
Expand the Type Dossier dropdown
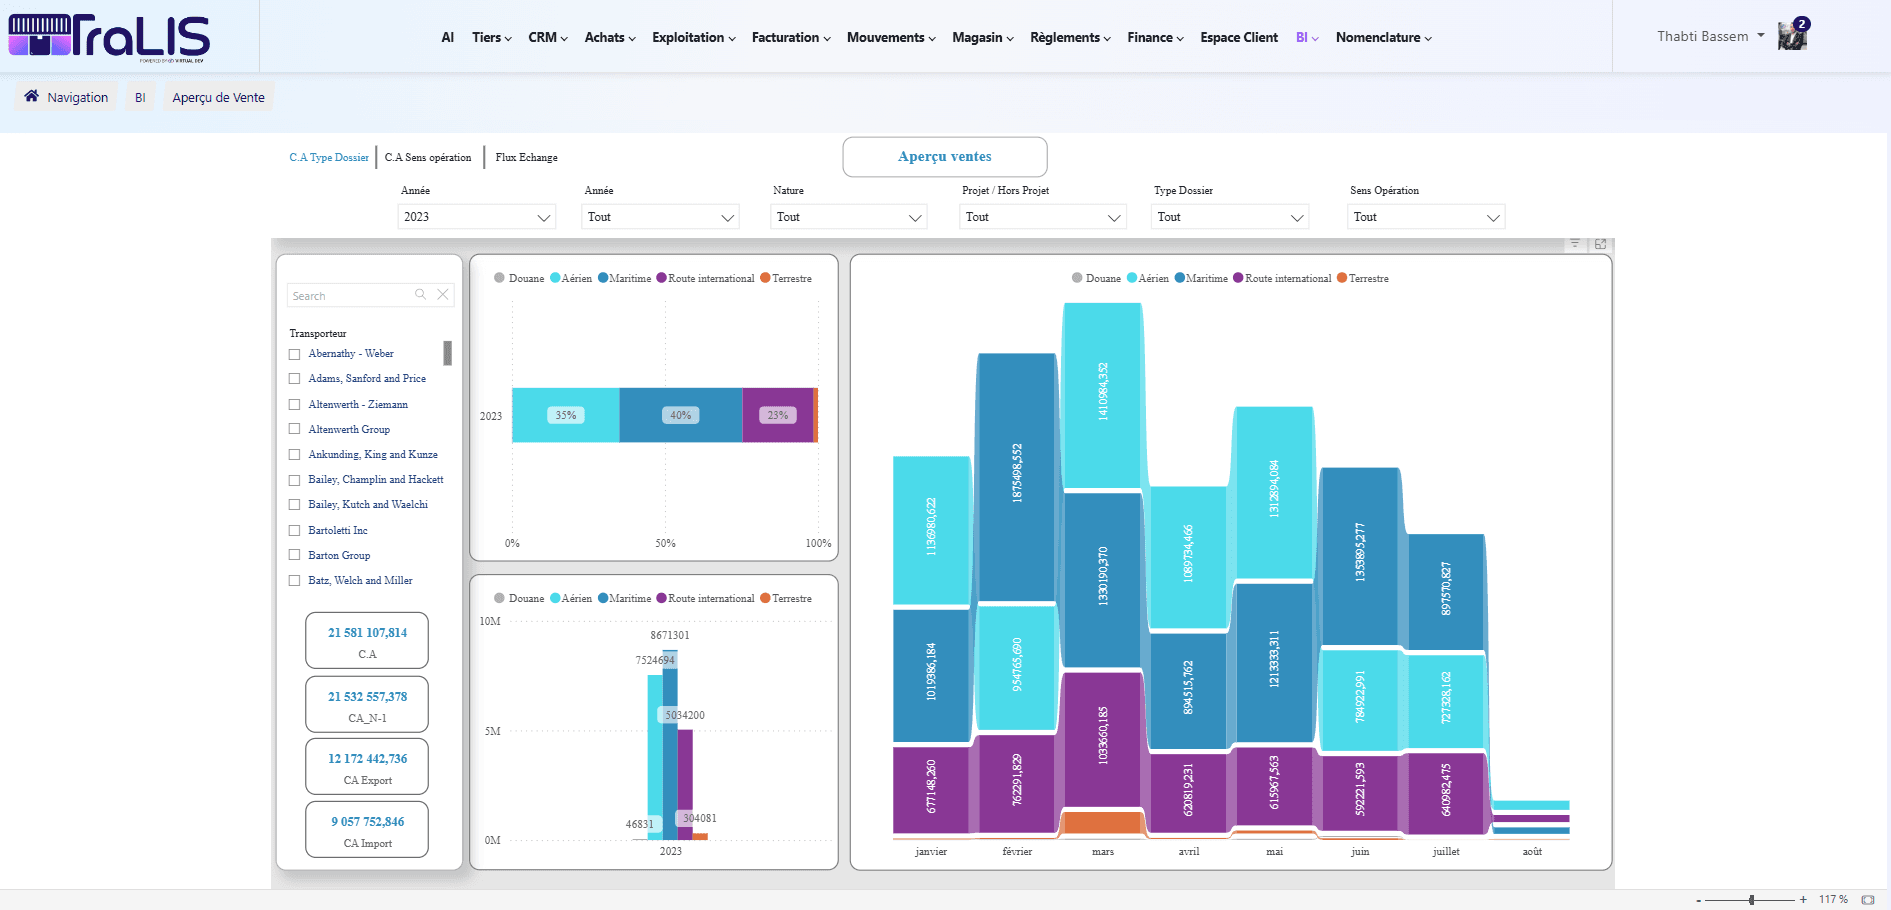1230,217
